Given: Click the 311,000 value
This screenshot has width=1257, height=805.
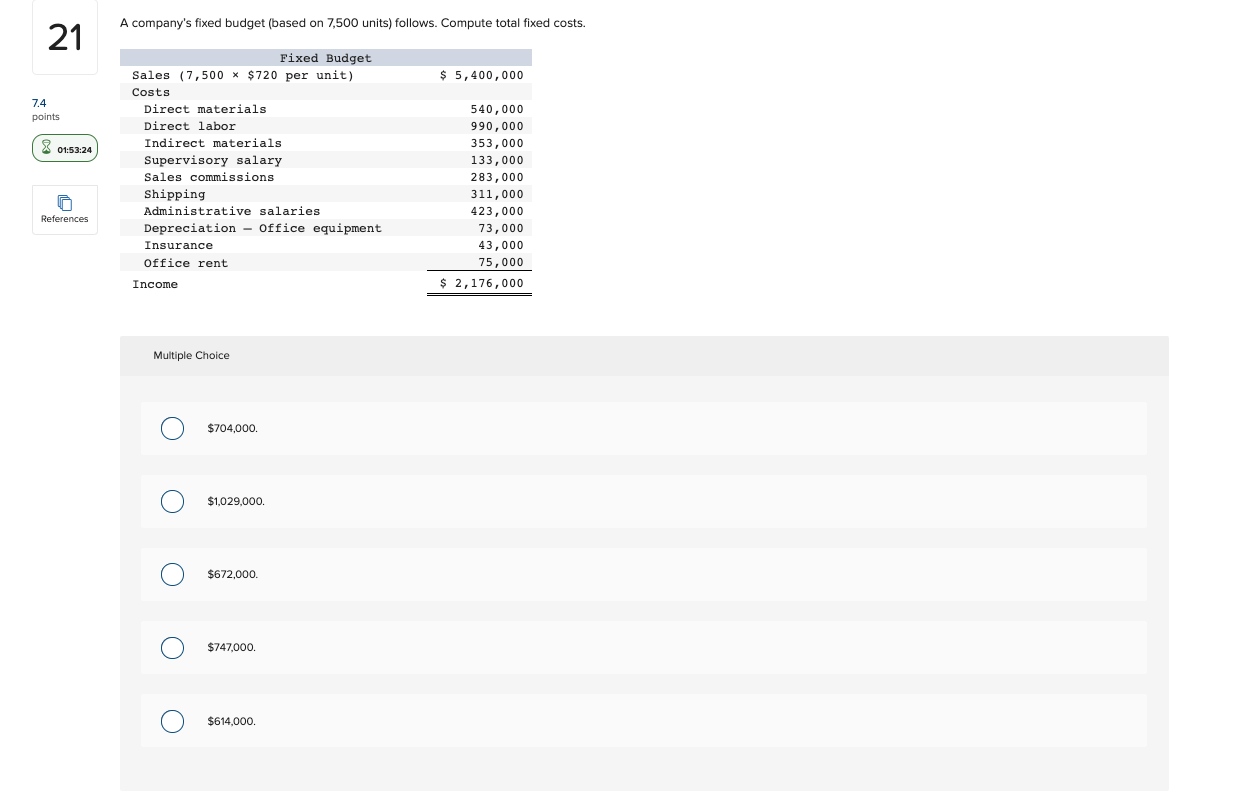Looking at the screenshot, I should point(497,194).
